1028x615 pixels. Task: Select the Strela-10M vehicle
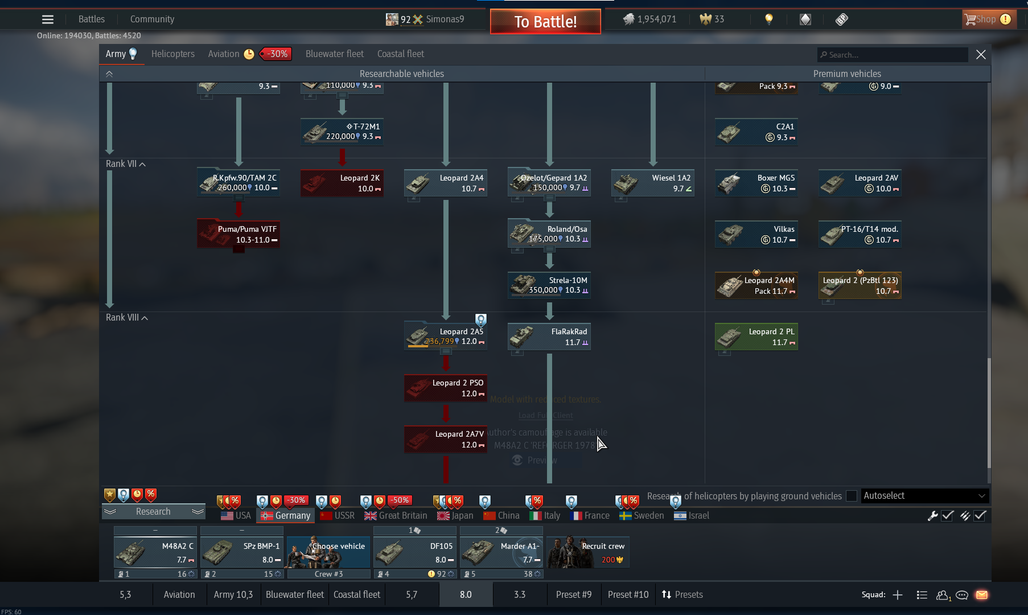[549, 285]
